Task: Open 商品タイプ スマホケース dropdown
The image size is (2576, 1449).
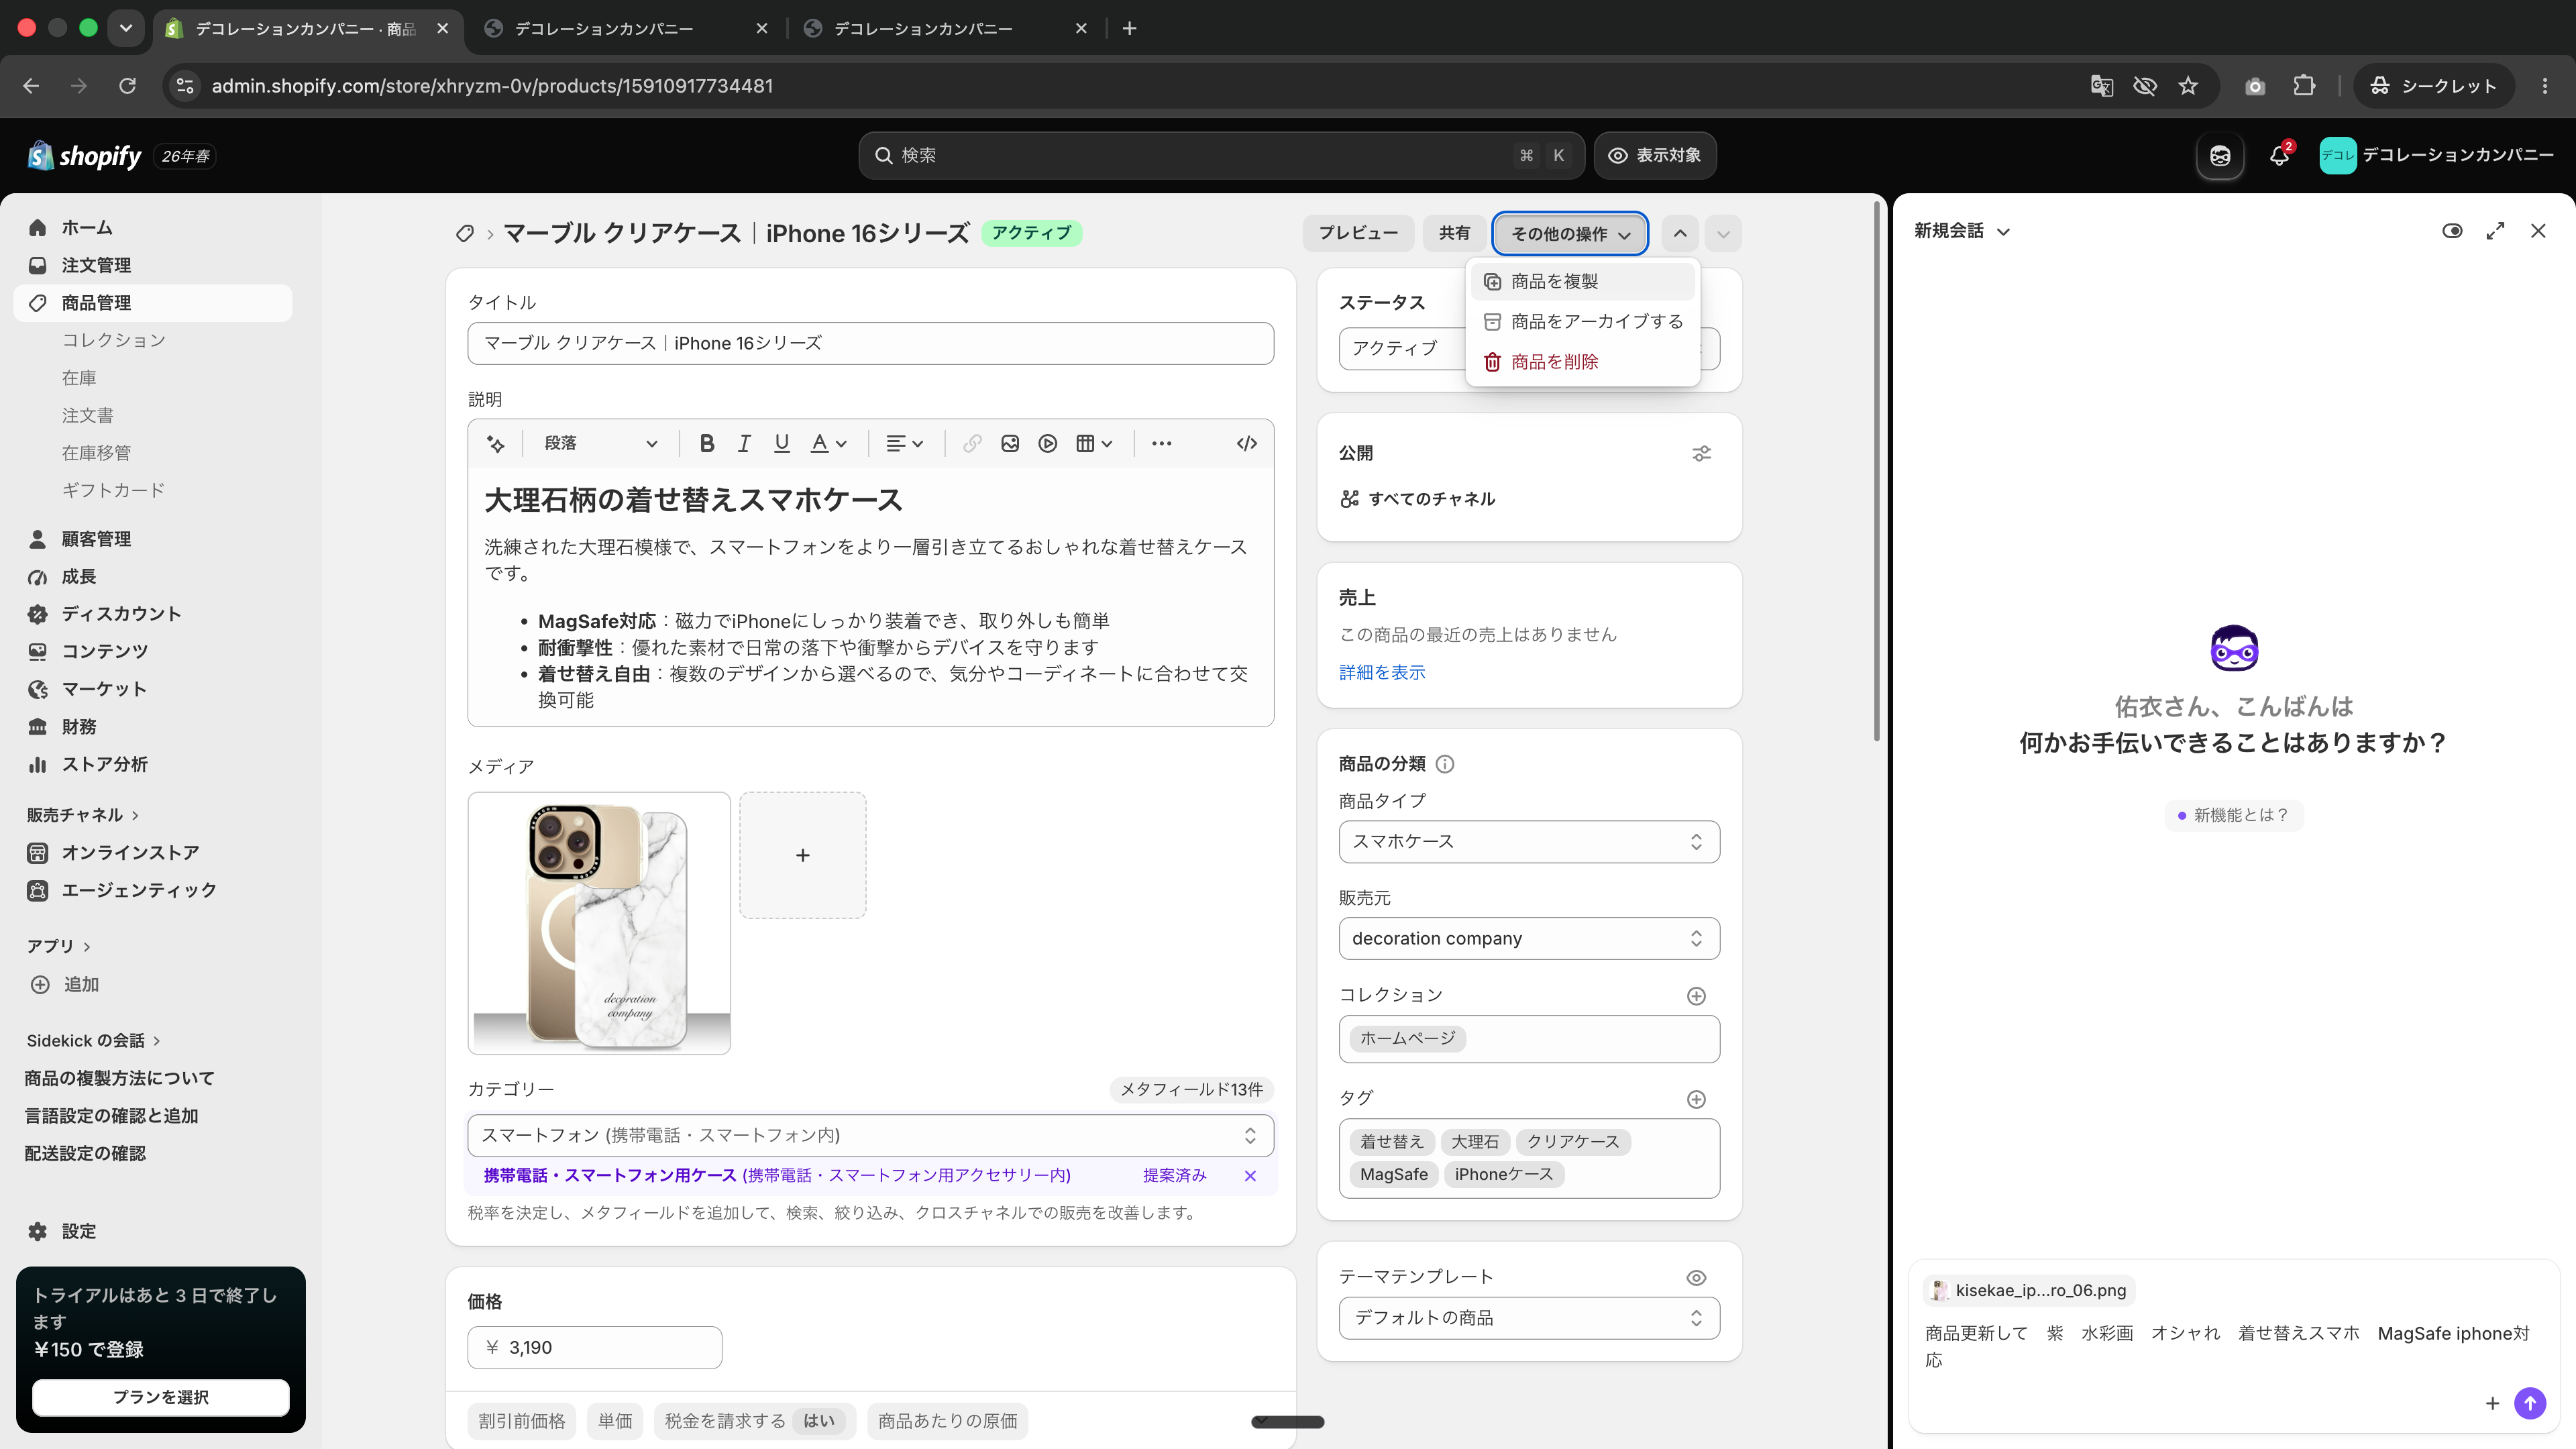Action: point(1528,842)
